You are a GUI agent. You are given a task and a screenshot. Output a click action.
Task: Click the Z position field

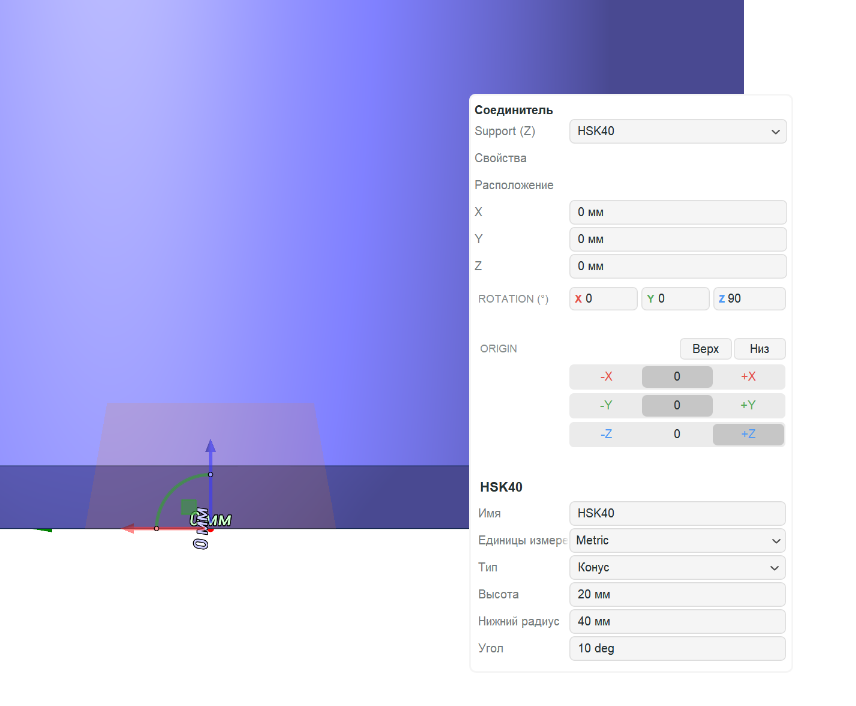[677, 266]
